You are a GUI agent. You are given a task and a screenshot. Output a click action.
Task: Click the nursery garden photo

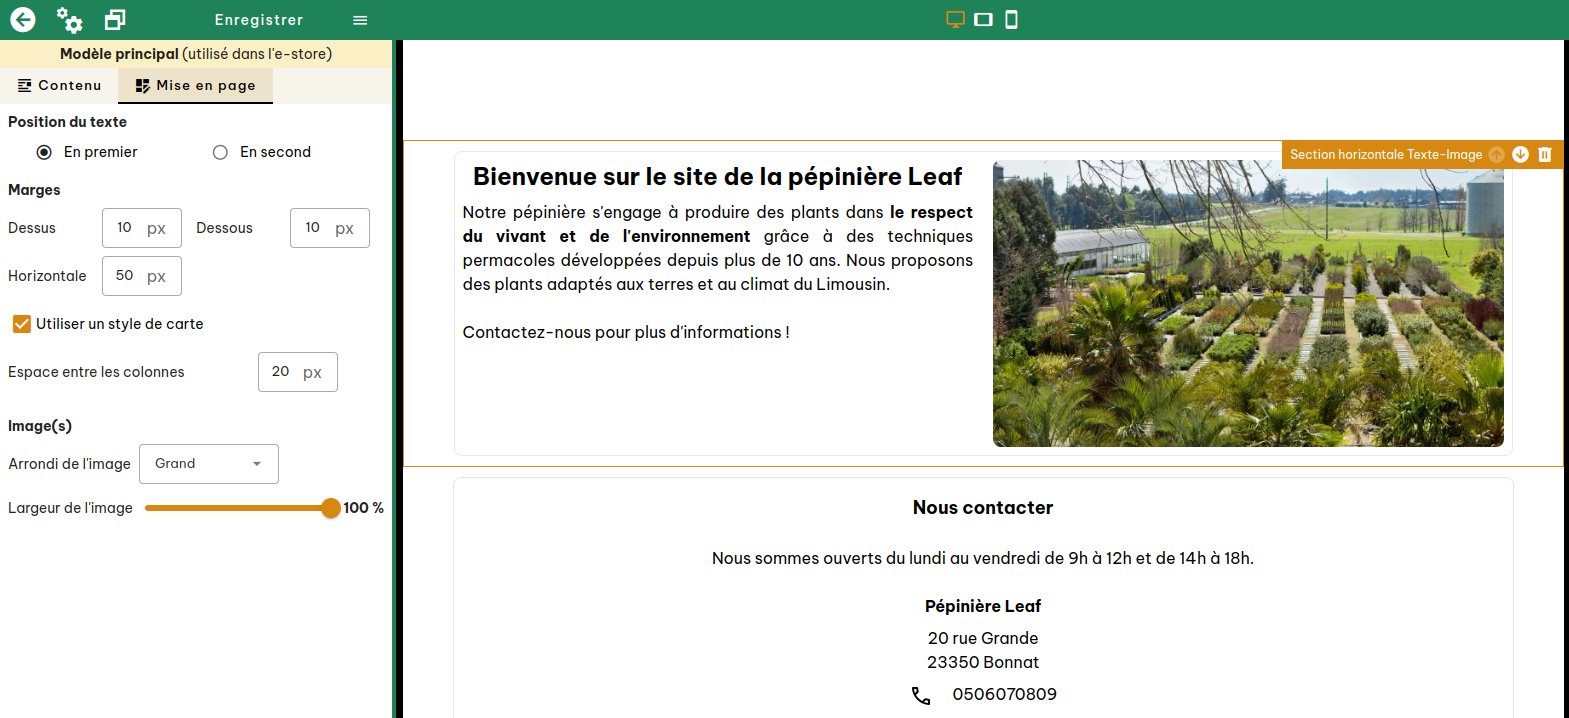[x=1248, y=303]
